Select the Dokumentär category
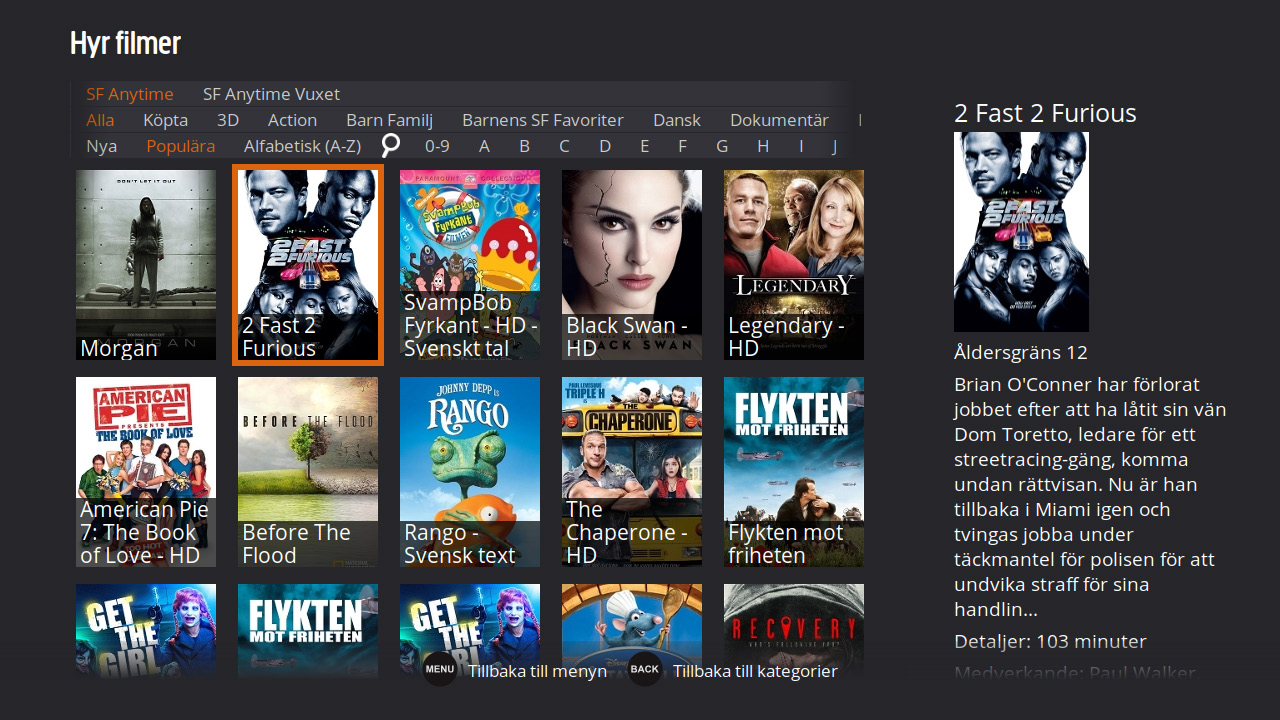The width and height of the screenshot is (1280, 720). [x=779, y=120]
